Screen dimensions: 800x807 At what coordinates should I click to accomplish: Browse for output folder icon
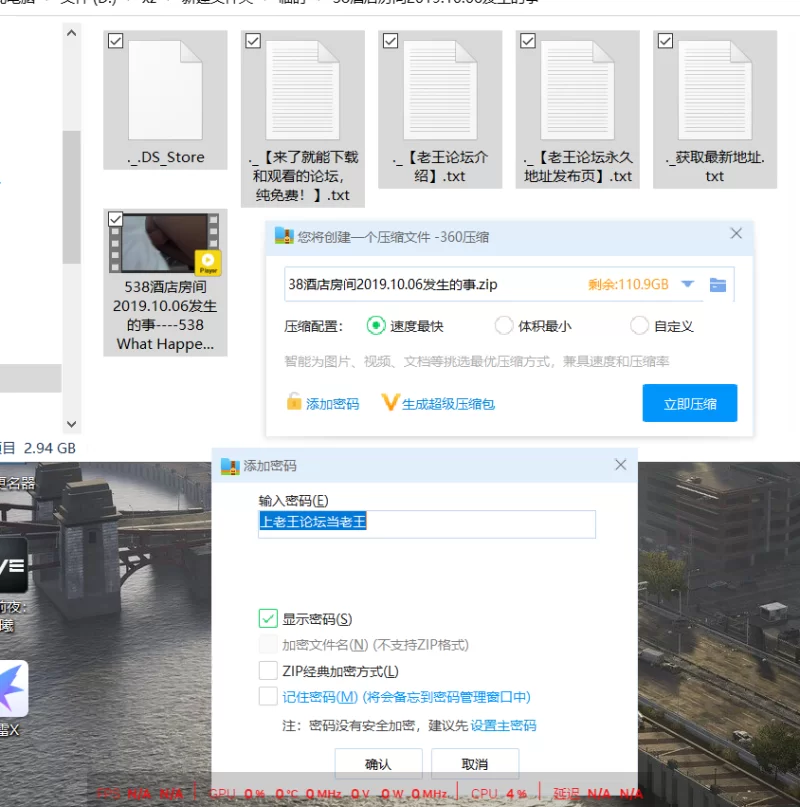(718, 285)
